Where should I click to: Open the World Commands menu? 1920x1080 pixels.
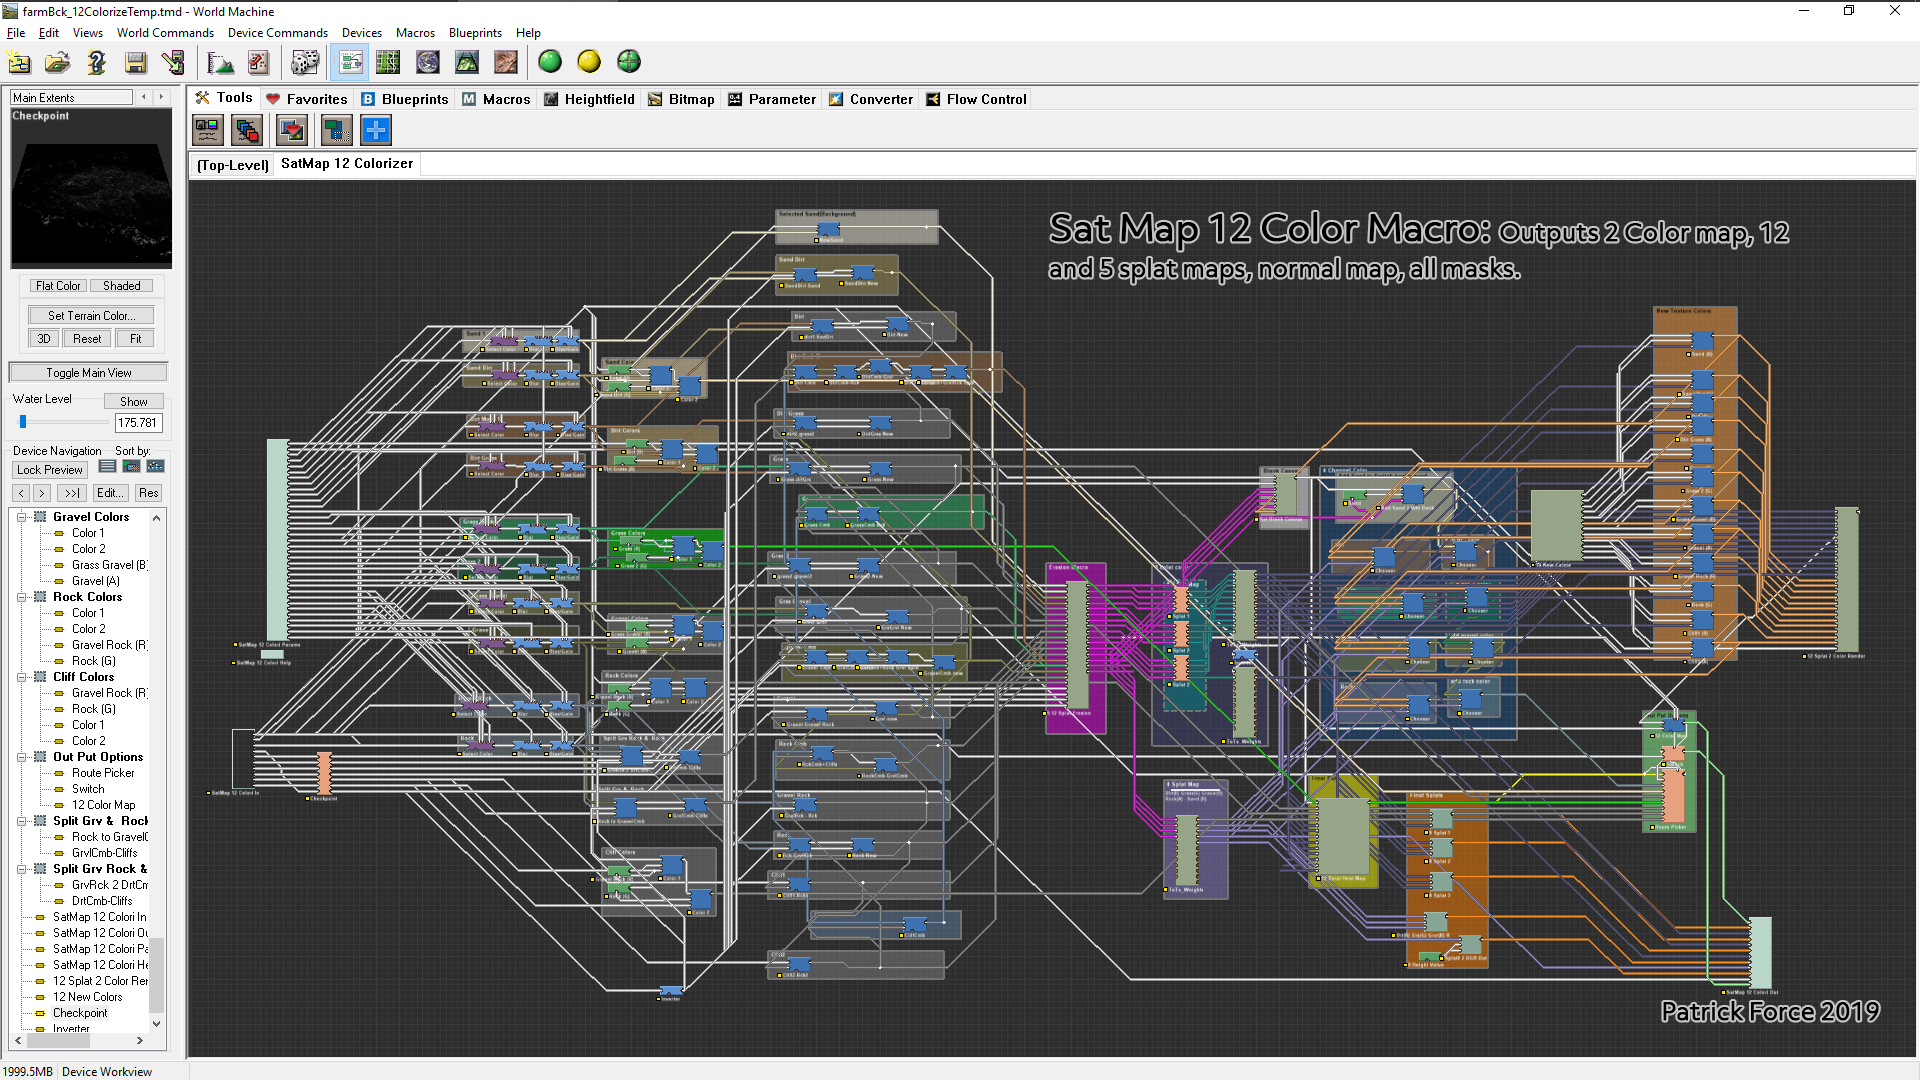pyautogui.click(x=165, y=33)
